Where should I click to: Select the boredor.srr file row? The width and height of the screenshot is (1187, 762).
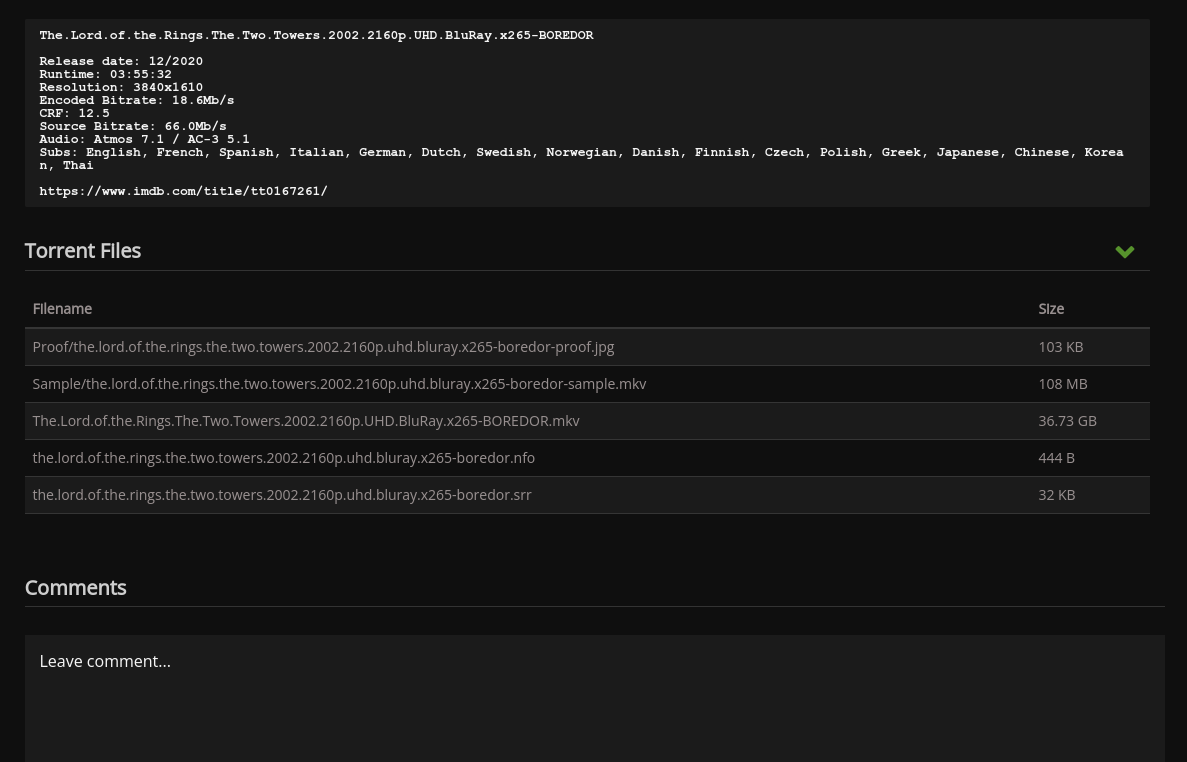point(587,495)
